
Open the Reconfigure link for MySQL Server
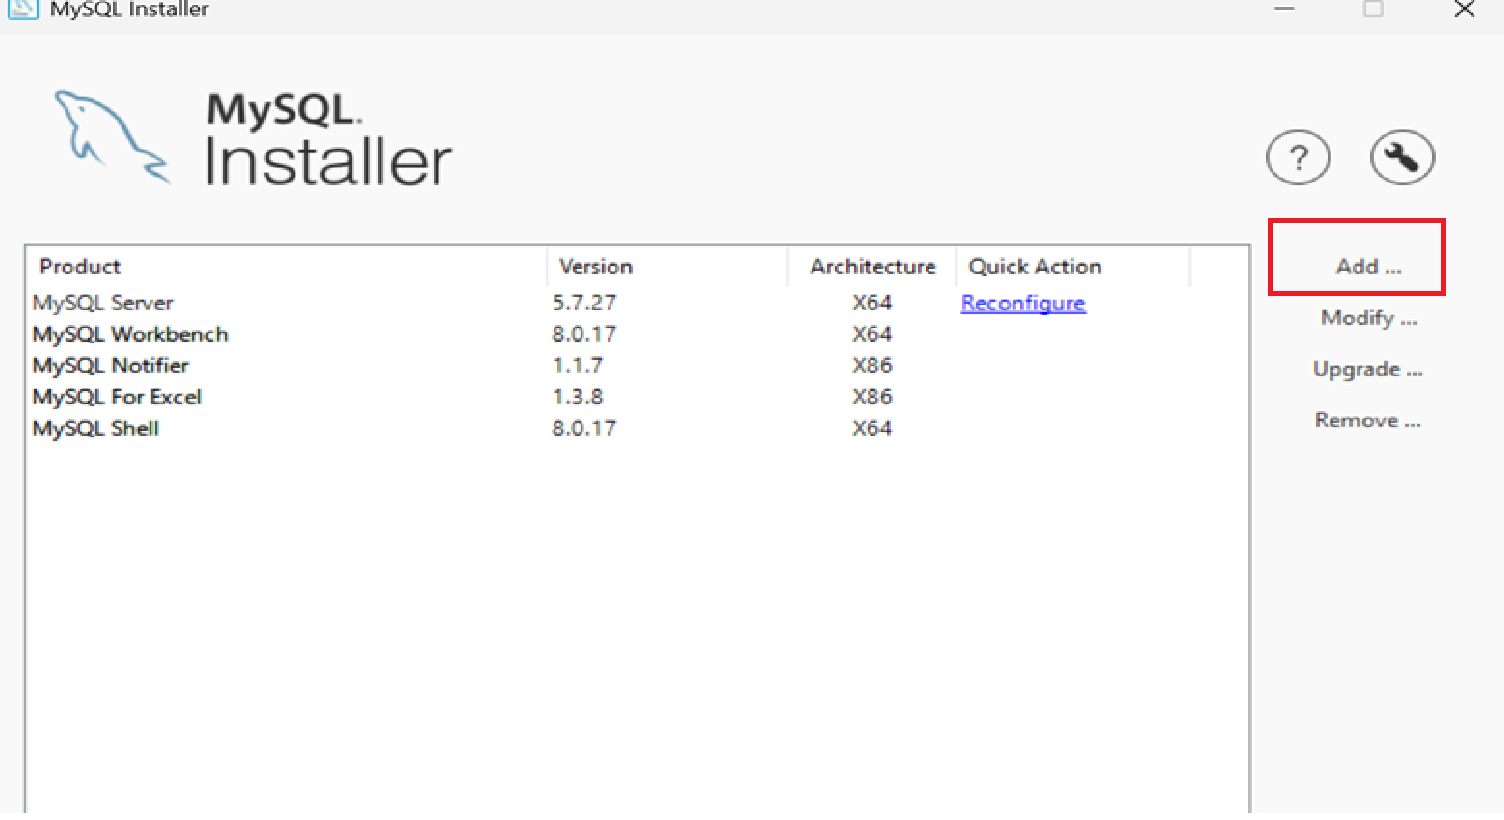point(1023,303)
